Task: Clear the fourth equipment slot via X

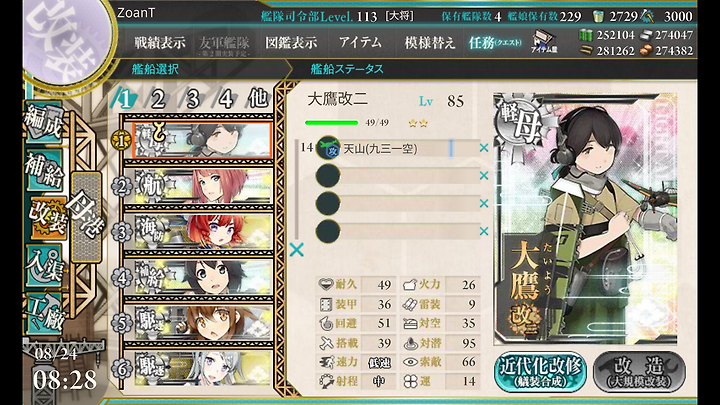Action: [x=484, y=231]
